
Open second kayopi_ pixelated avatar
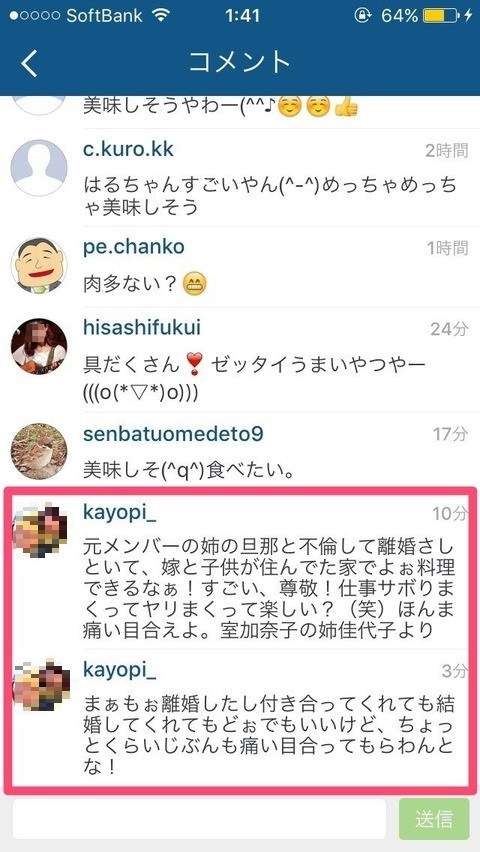[x=41, y=684]
